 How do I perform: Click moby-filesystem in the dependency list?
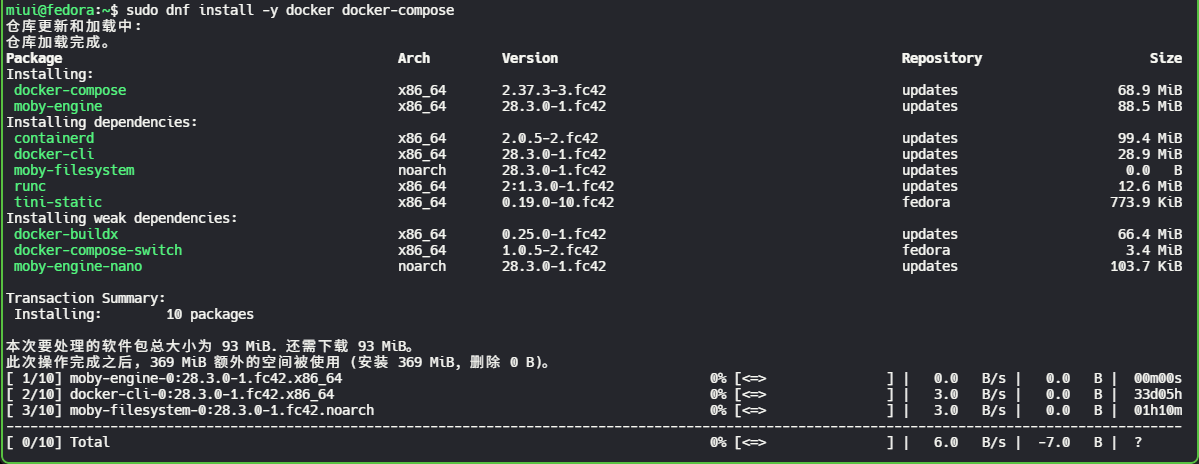click(74, 170)
